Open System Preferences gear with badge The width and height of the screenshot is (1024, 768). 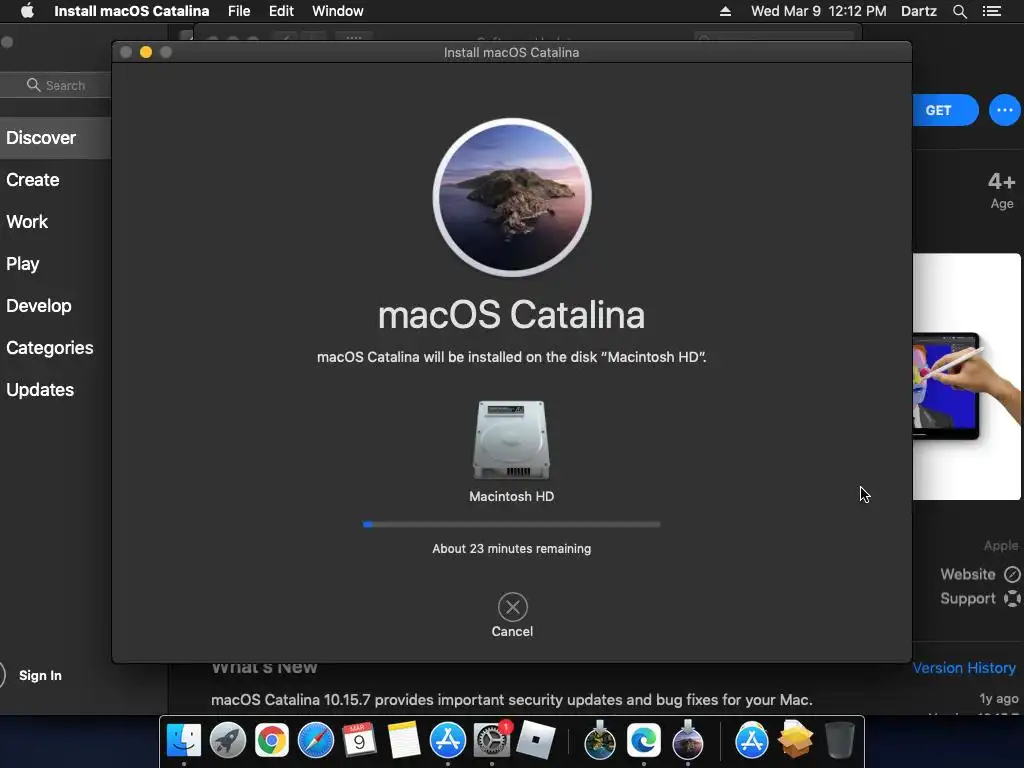[x=491, y=741]
